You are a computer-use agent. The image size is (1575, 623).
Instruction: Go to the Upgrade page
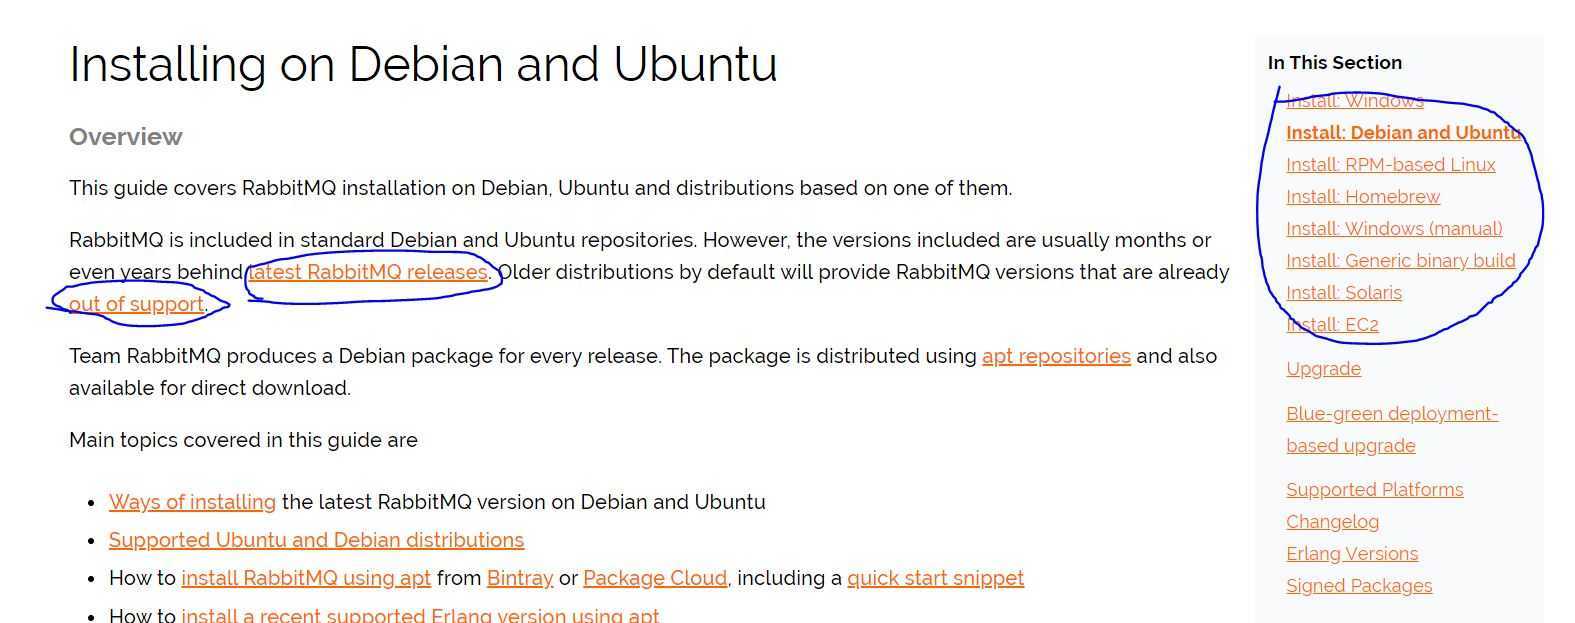tap(1323, 369)
